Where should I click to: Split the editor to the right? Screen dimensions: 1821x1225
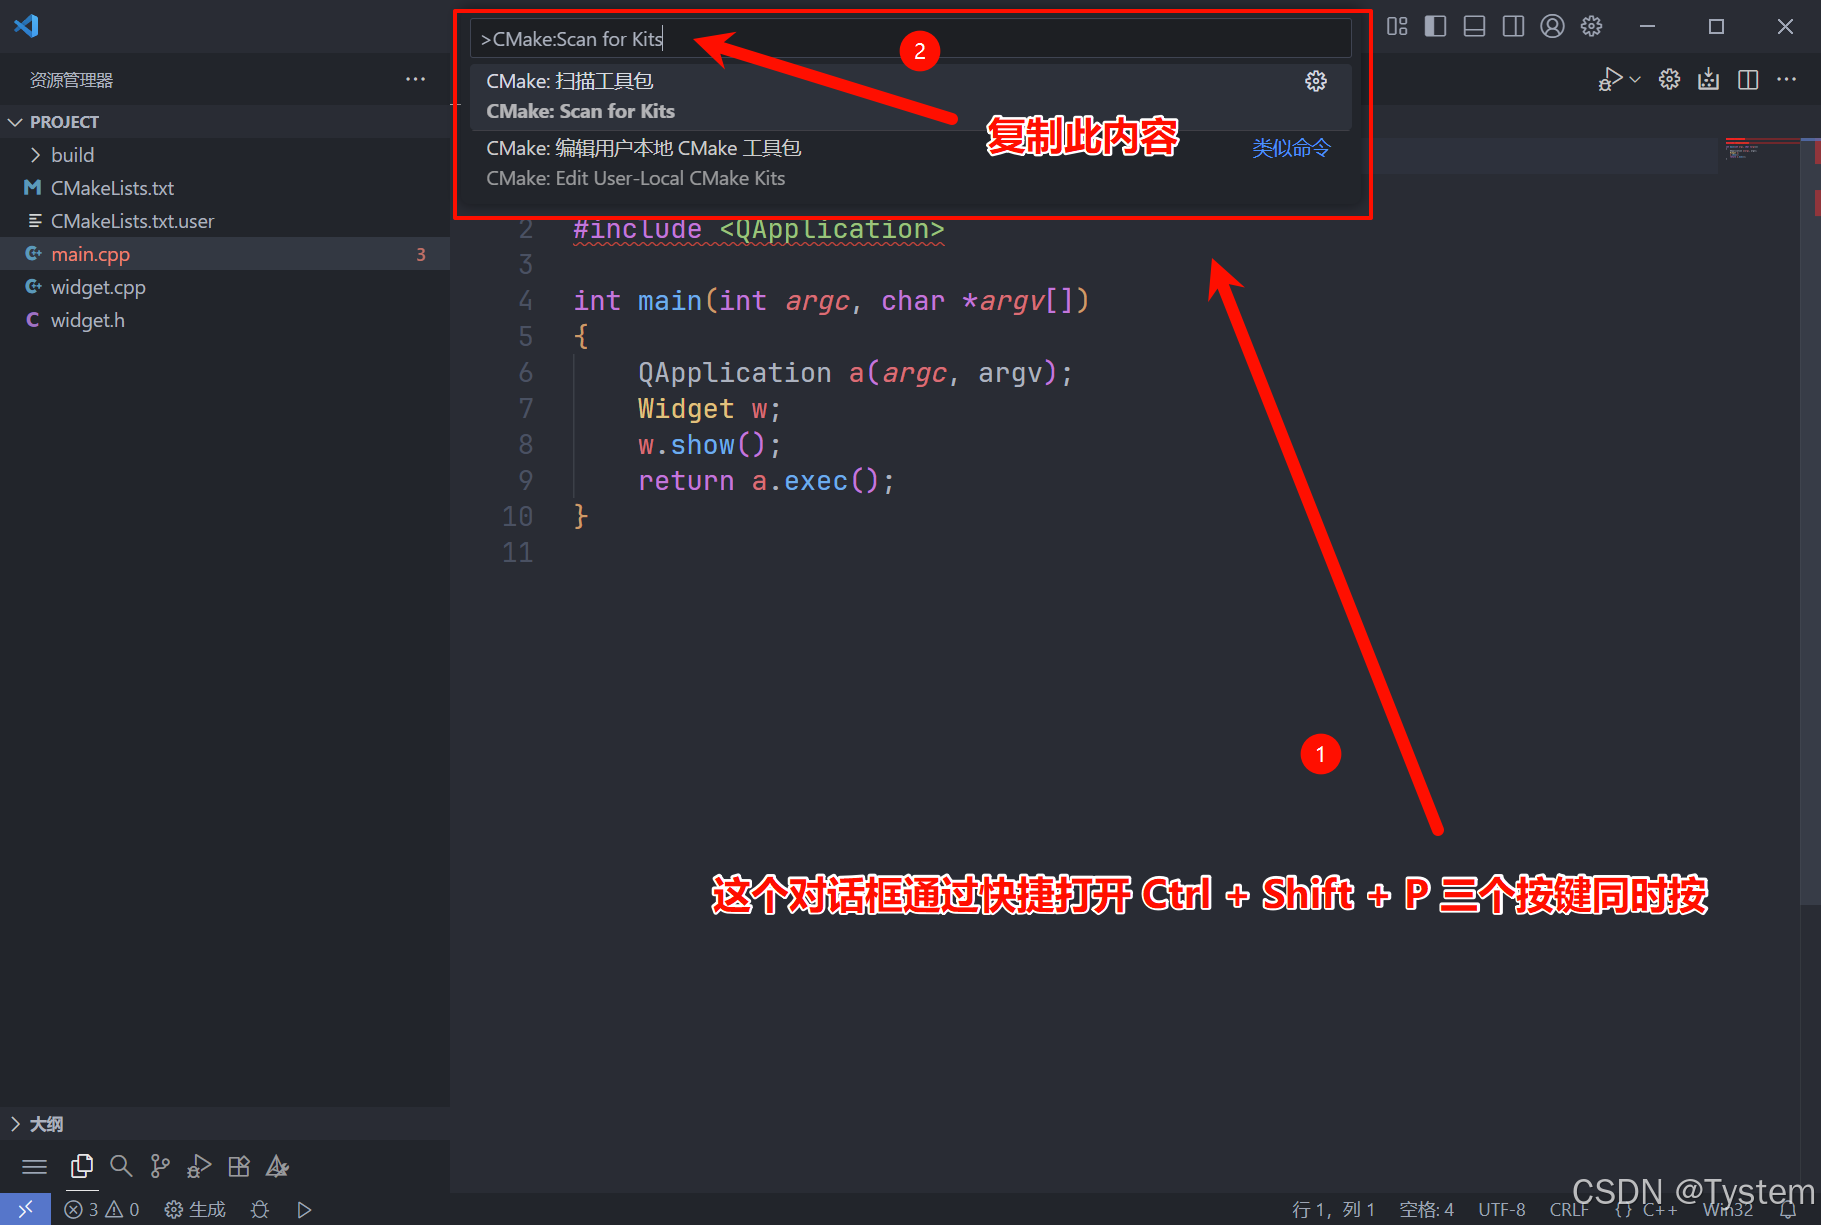(x=1748, y=79)
